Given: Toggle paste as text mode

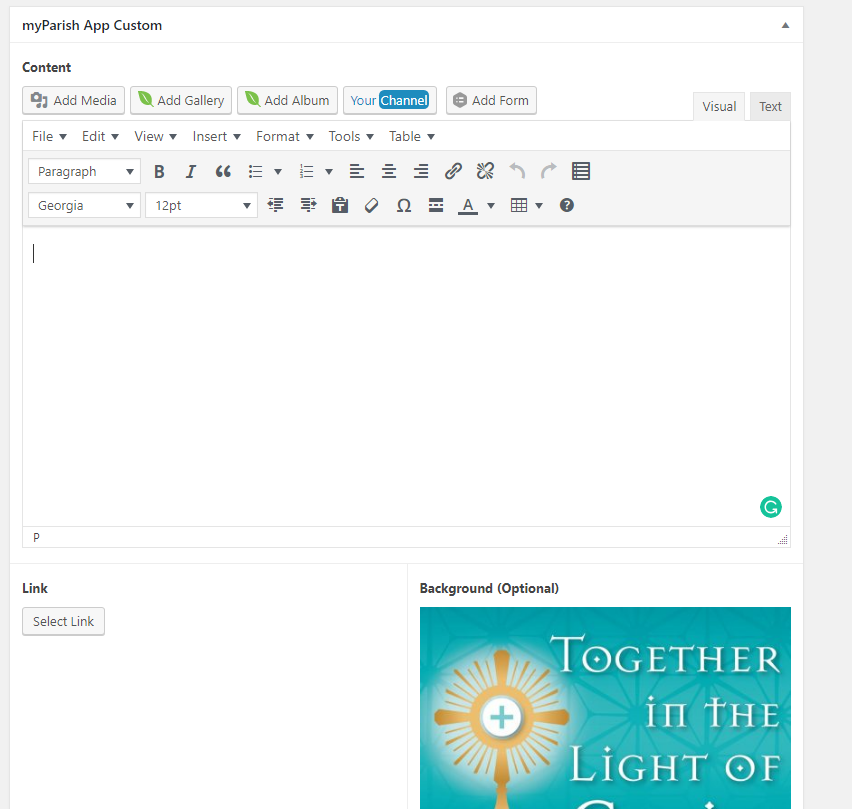Looking at the screenshot, I should 340,205.
